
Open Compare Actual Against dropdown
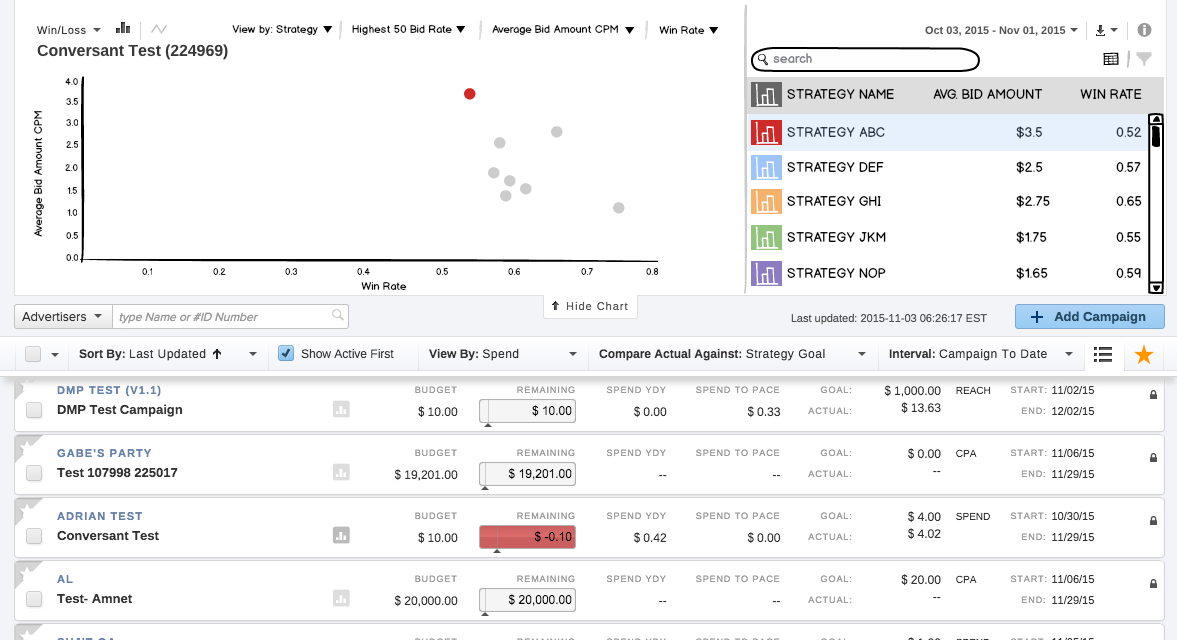(733, 354)
